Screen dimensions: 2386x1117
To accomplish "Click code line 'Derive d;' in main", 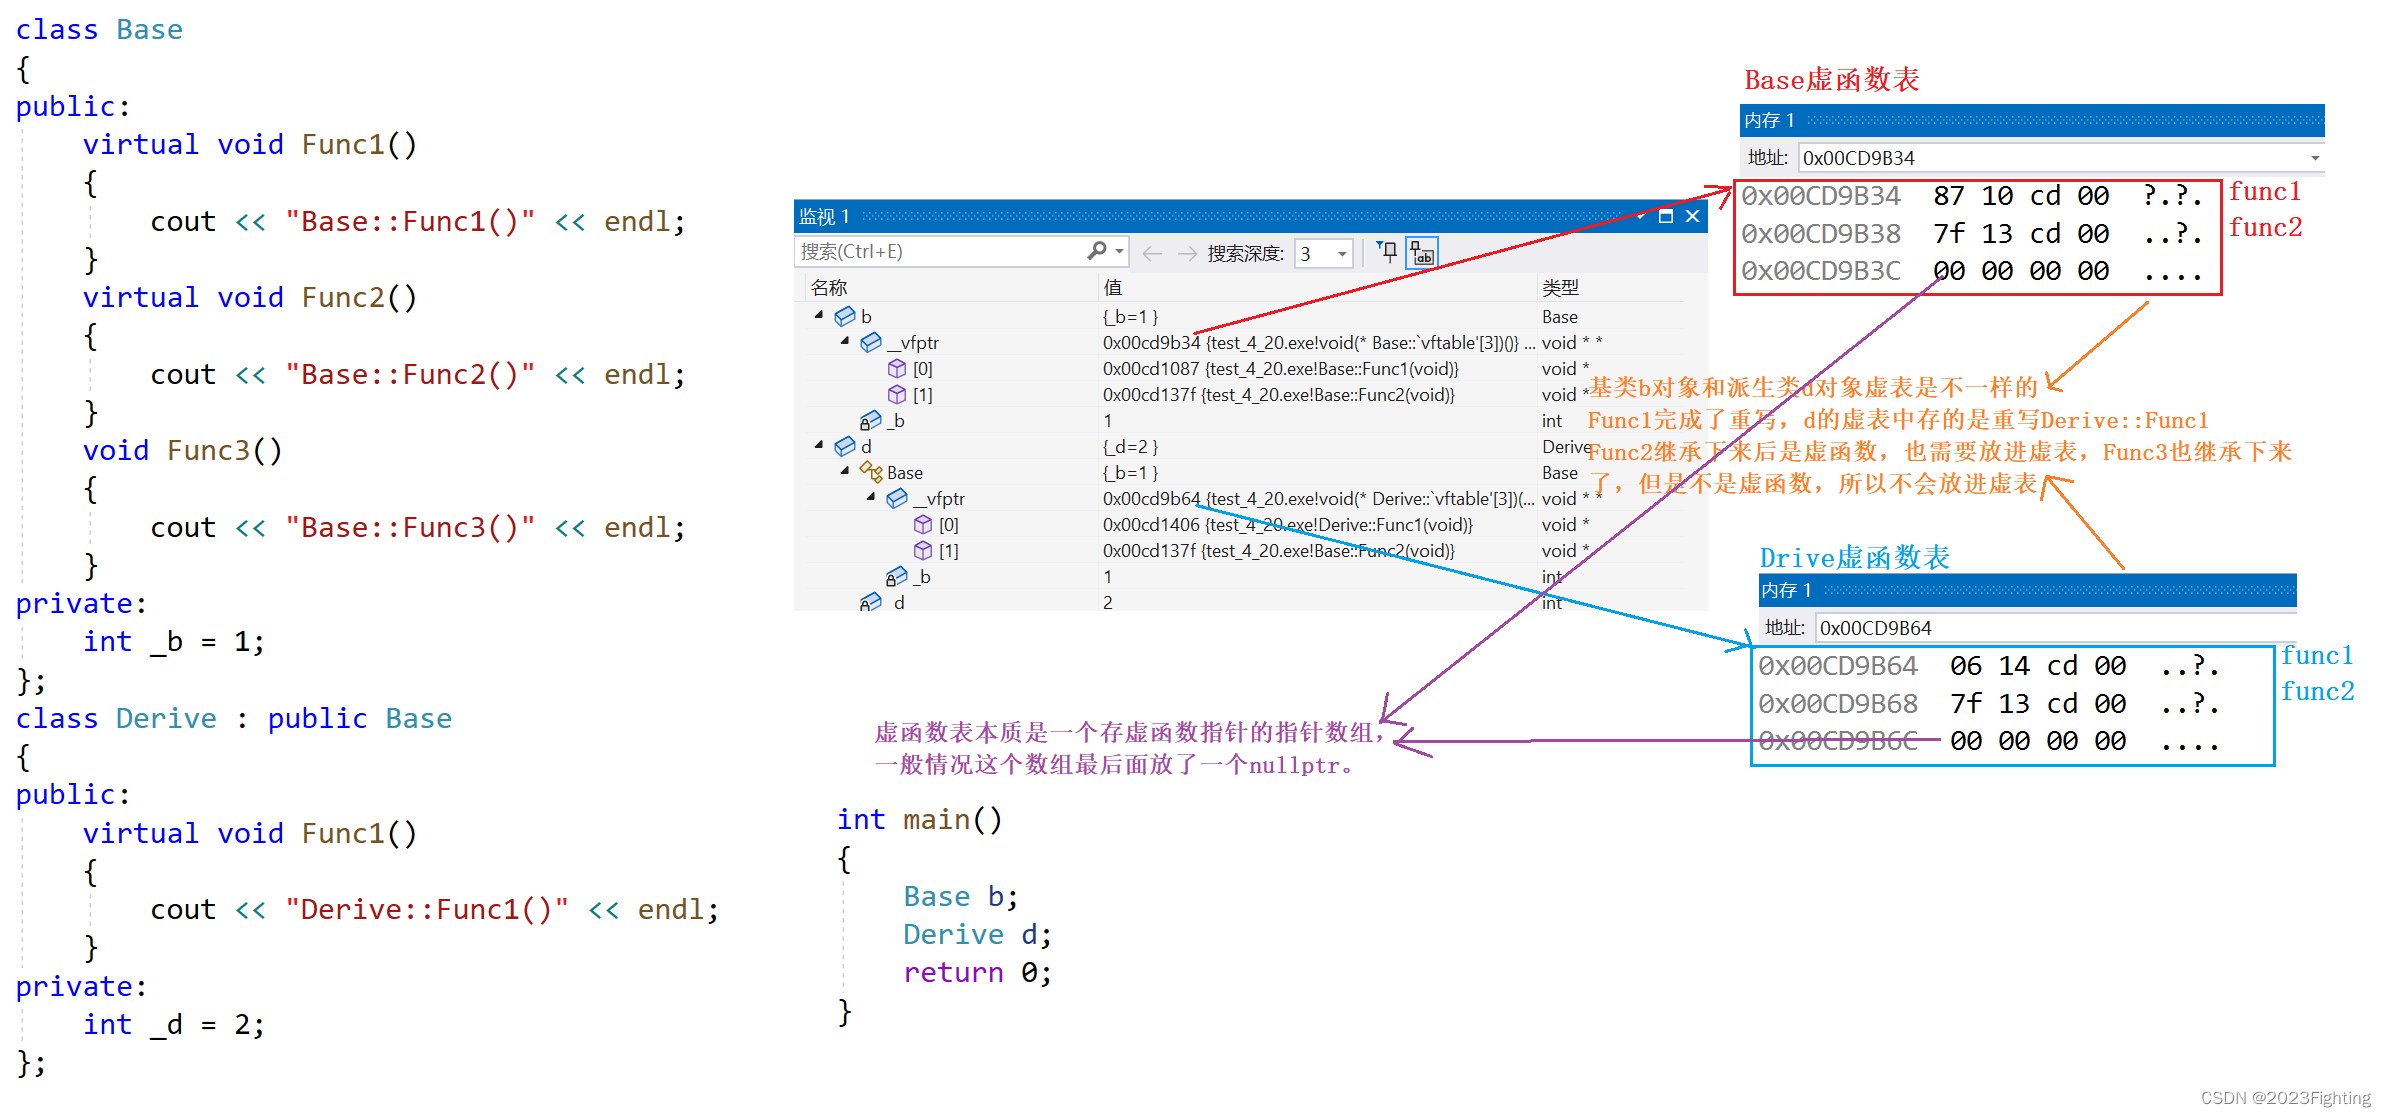I will click(977, 935).
